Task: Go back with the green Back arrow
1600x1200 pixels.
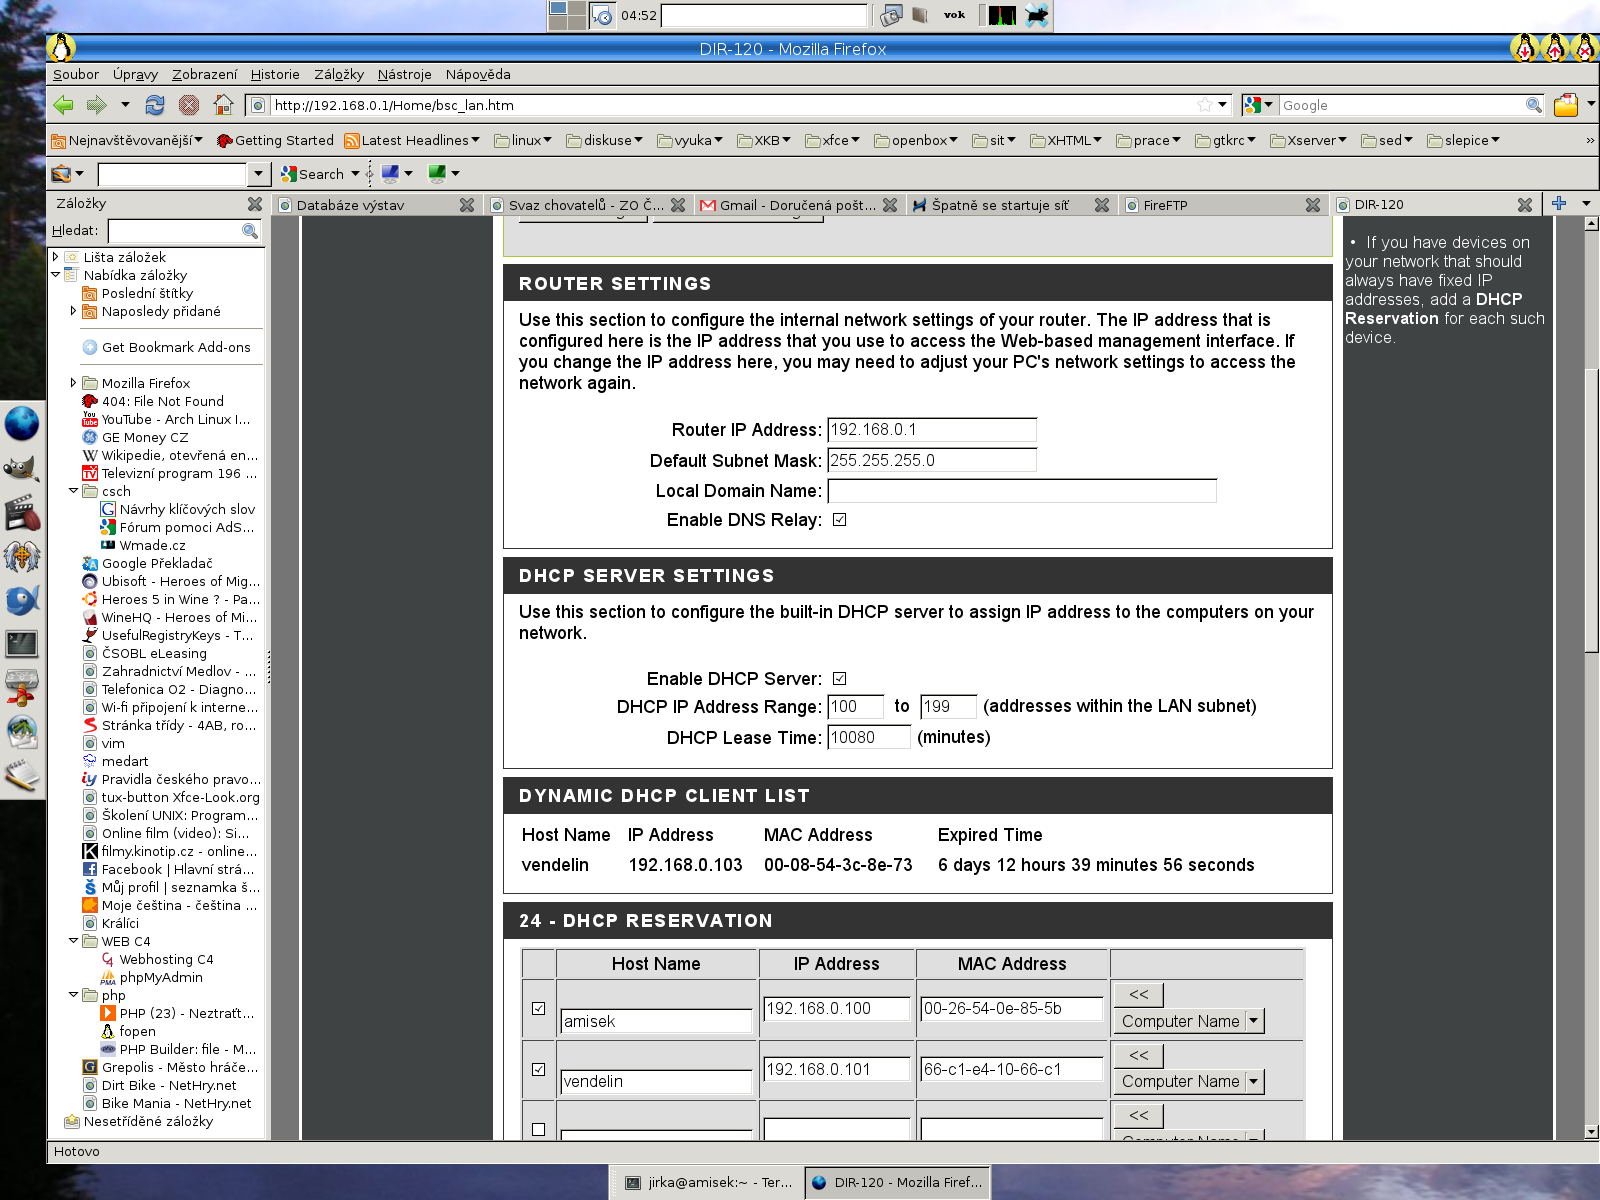Action: pos(64,105)
